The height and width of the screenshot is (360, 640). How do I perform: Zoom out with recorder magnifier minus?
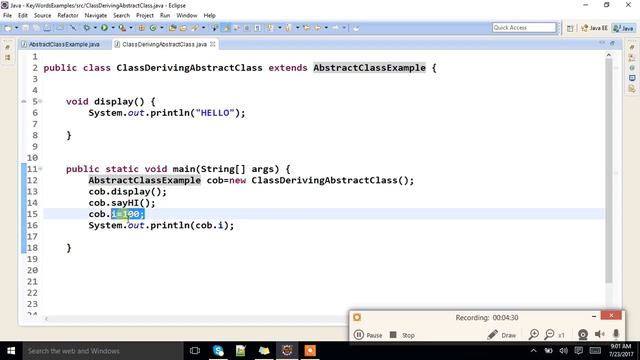[x=550, y=335]
